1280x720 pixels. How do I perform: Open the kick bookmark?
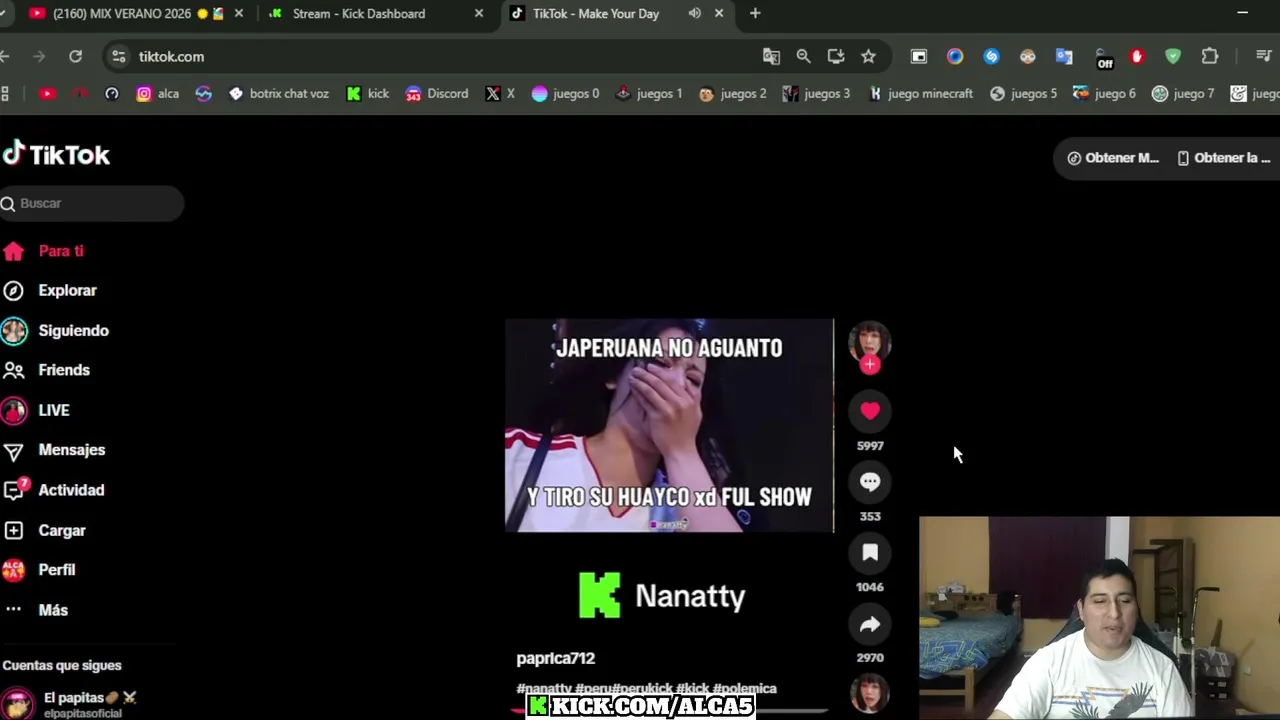click(x=367, y=93)
